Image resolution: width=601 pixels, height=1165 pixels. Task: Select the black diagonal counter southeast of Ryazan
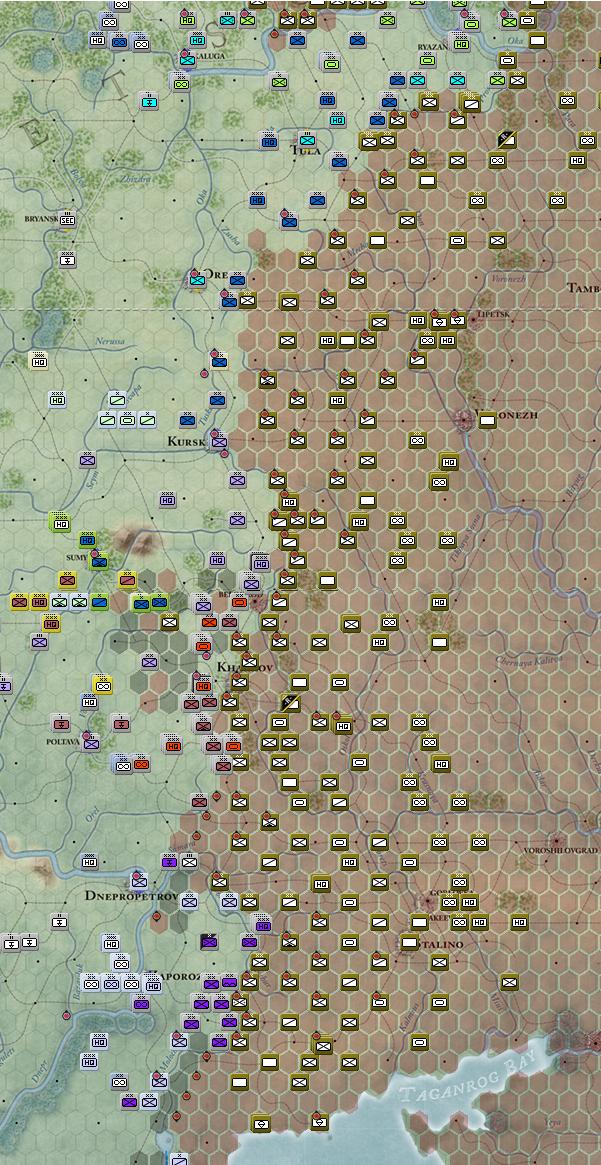[507, 139]
